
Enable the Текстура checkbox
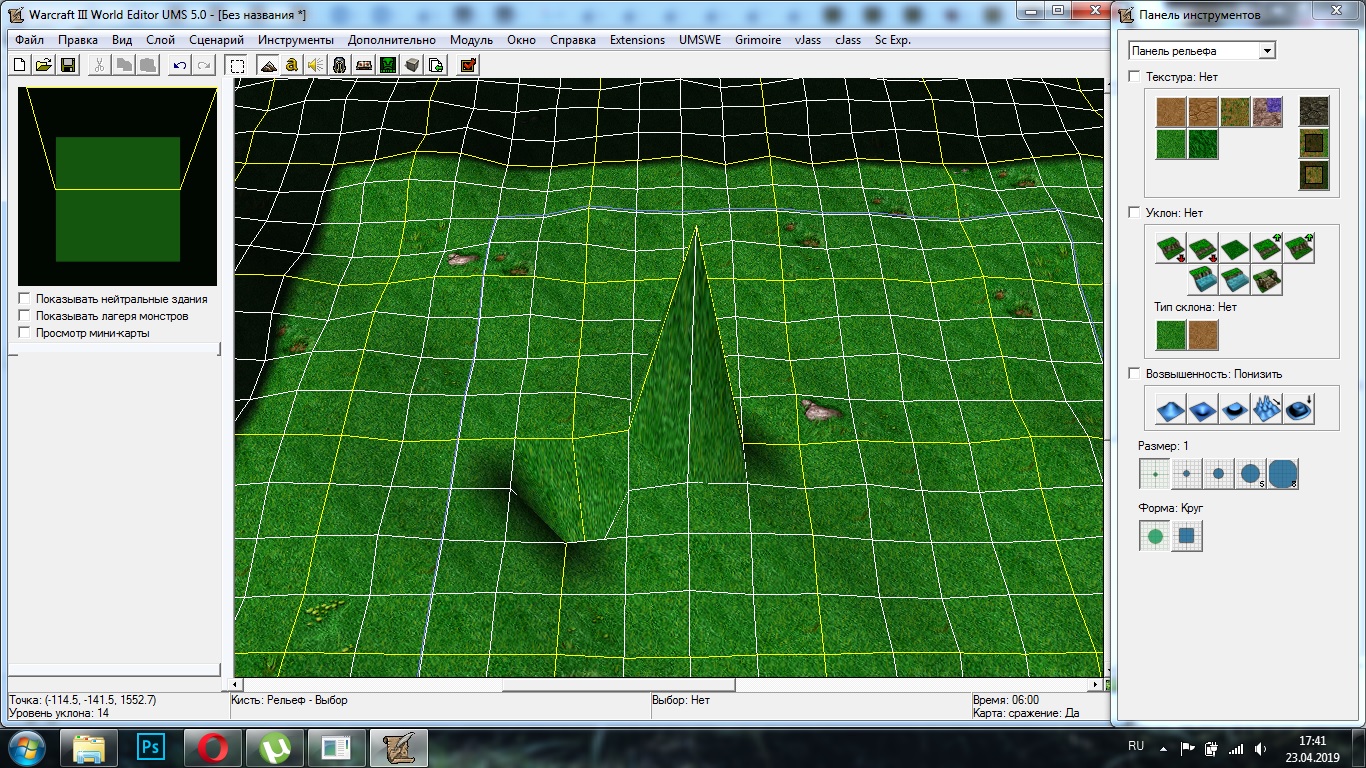click(1134, 77)
